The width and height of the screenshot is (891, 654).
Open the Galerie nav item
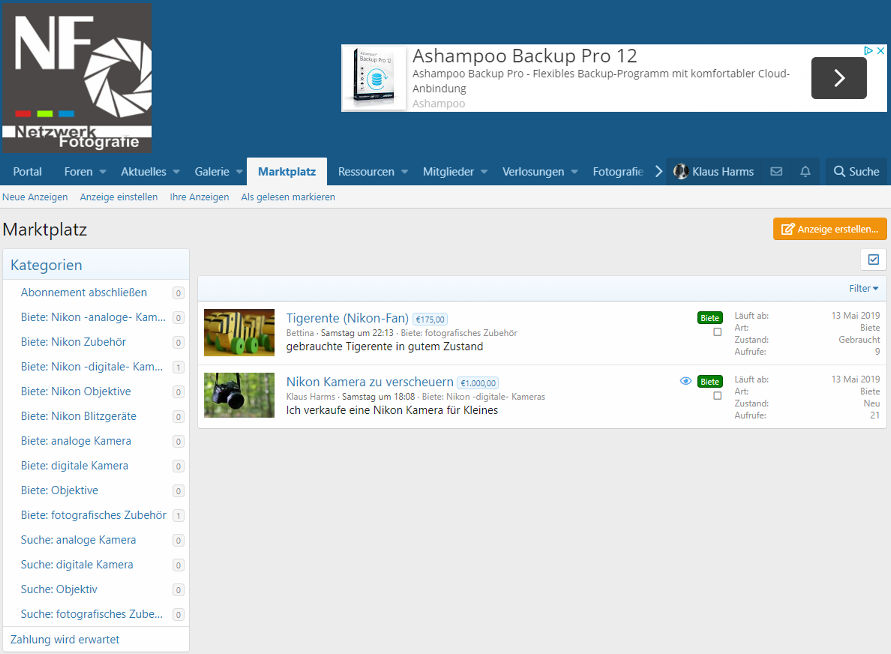tap(212, 172)
